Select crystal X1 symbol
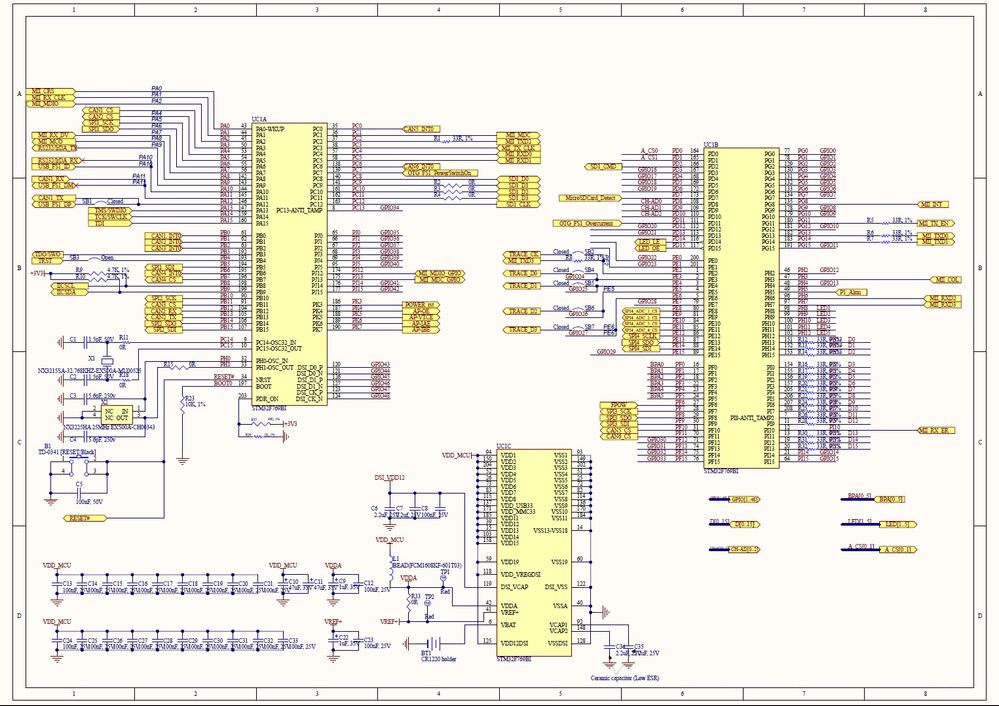Viewport: 999px width, 706px height. click(x=106, y=360)
